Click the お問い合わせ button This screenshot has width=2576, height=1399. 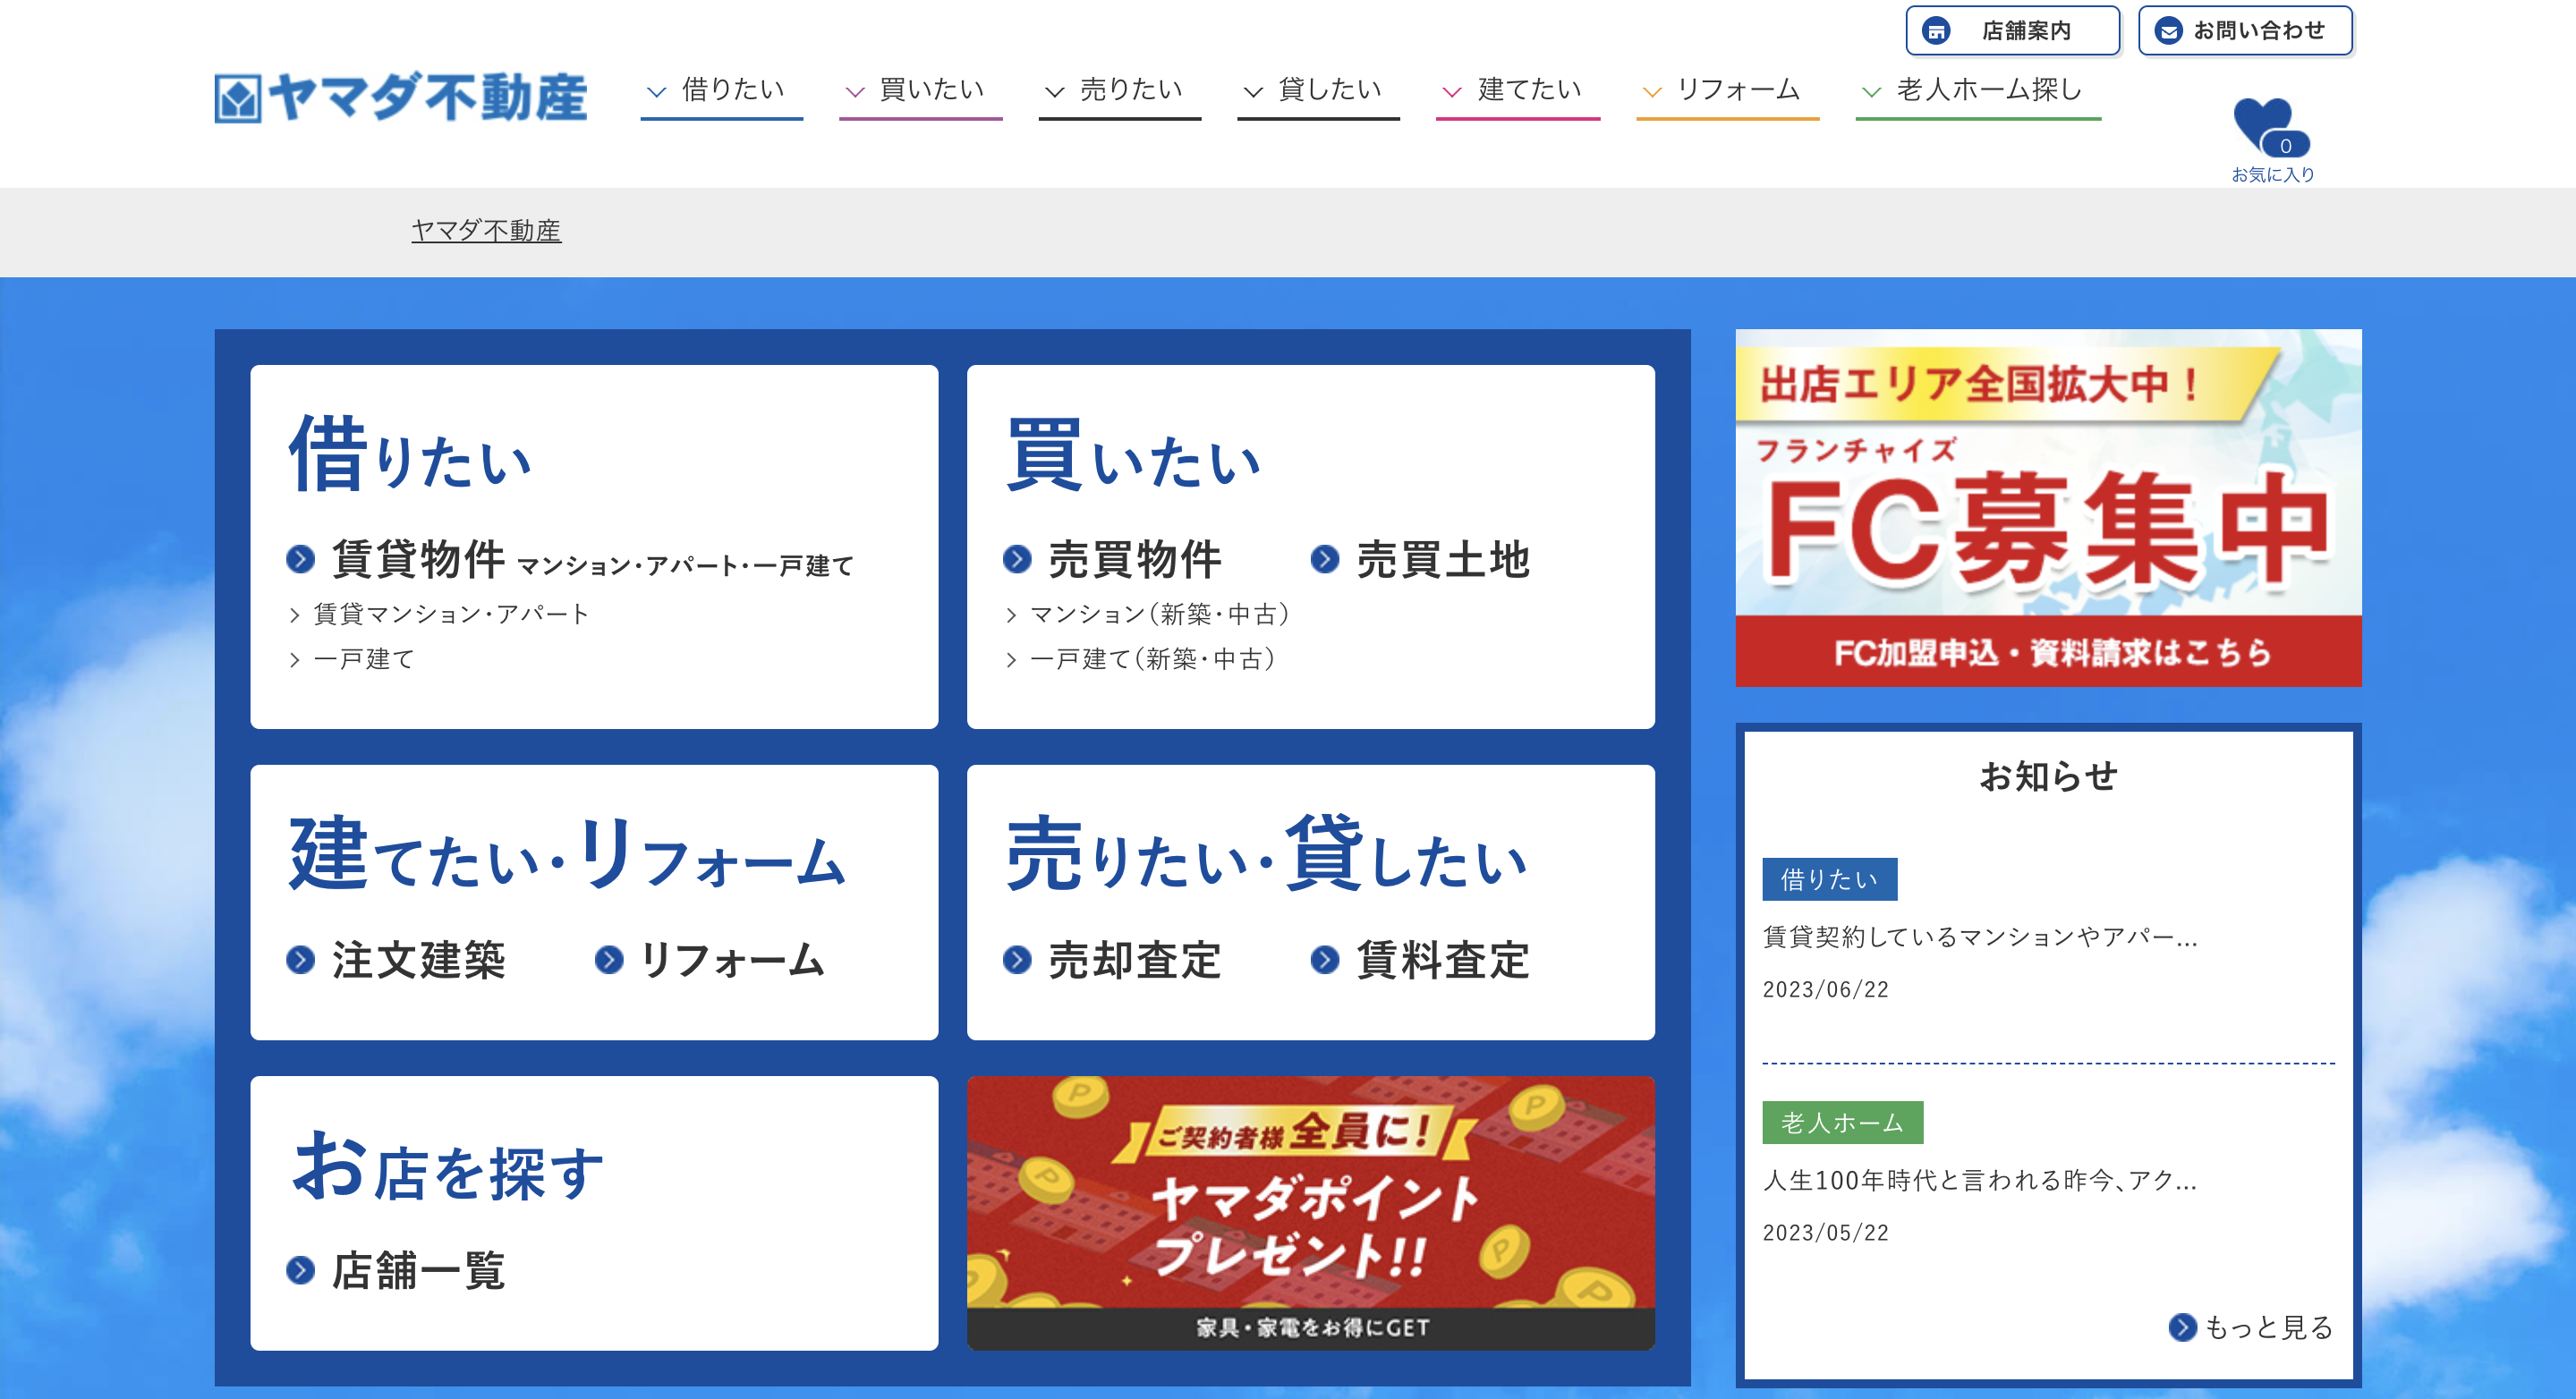[2245, 31]
